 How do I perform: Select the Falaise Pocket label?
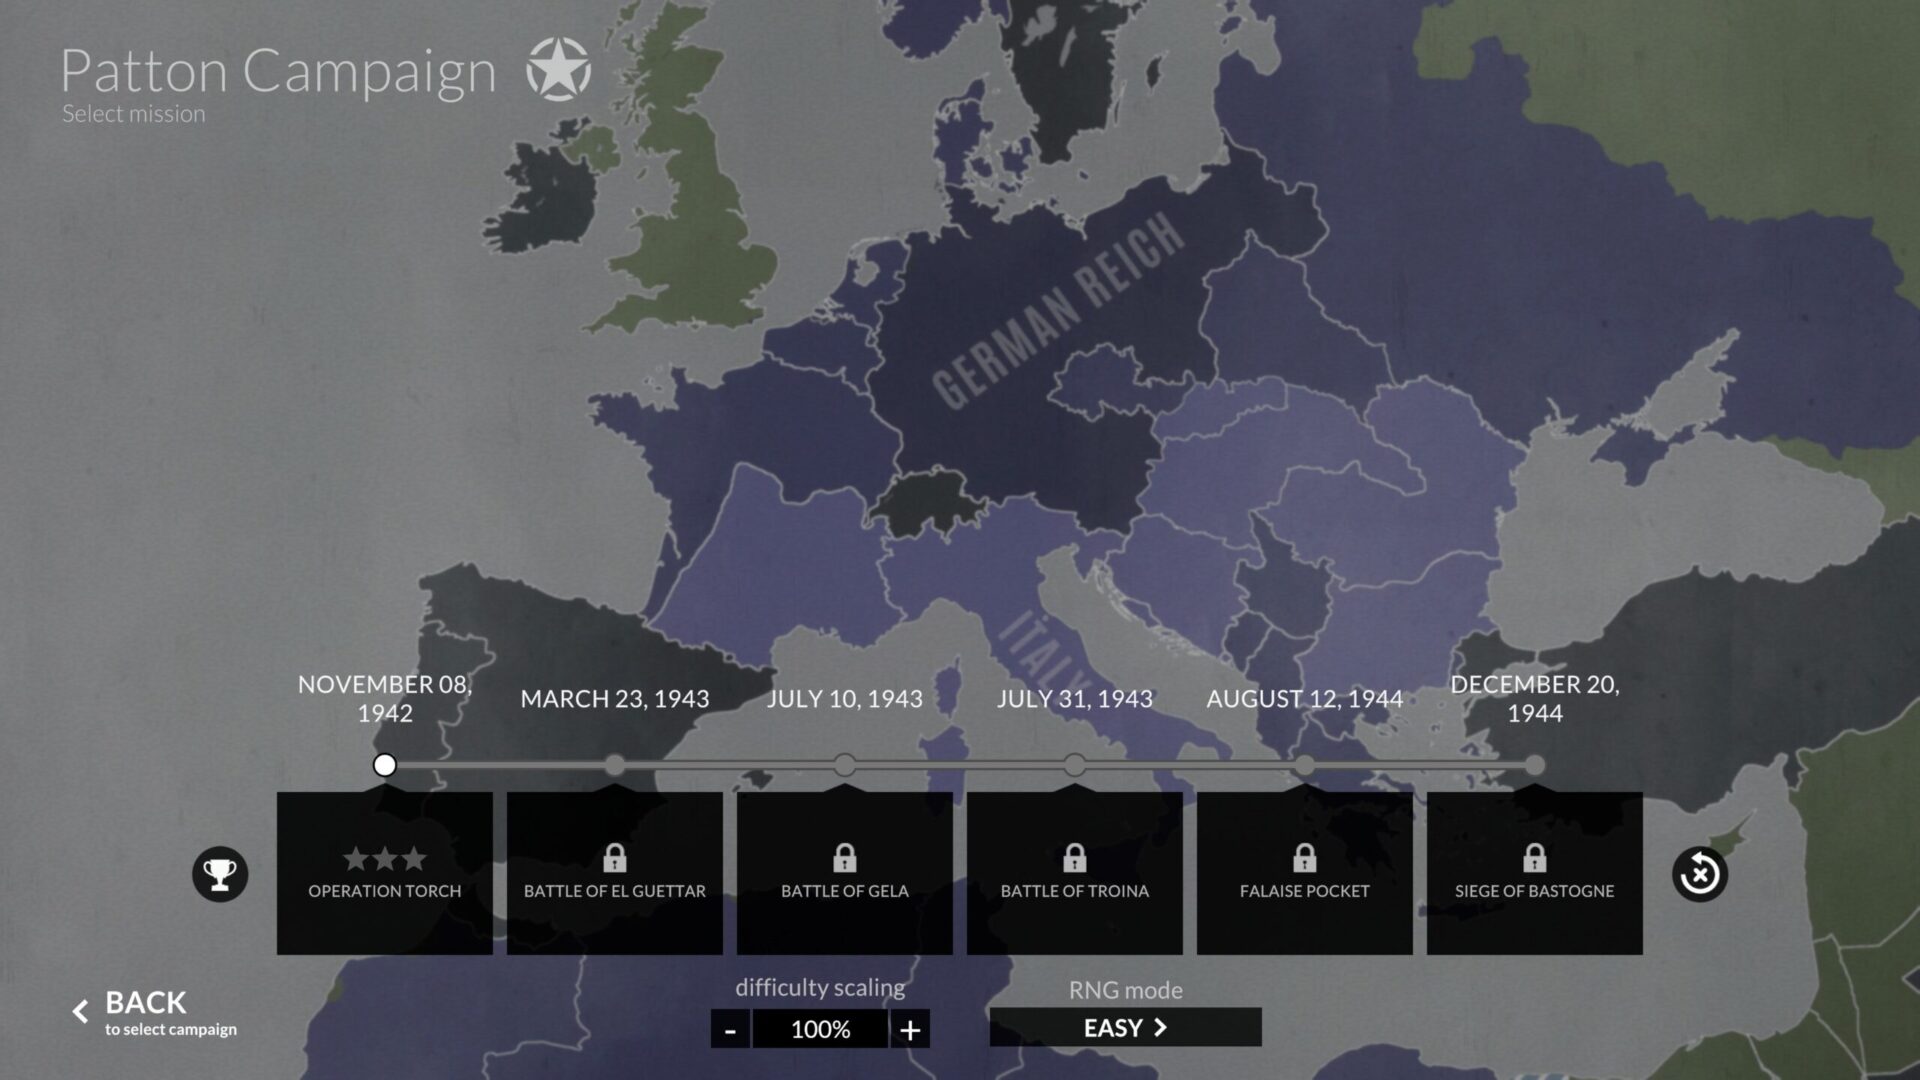pos(1305,891)
